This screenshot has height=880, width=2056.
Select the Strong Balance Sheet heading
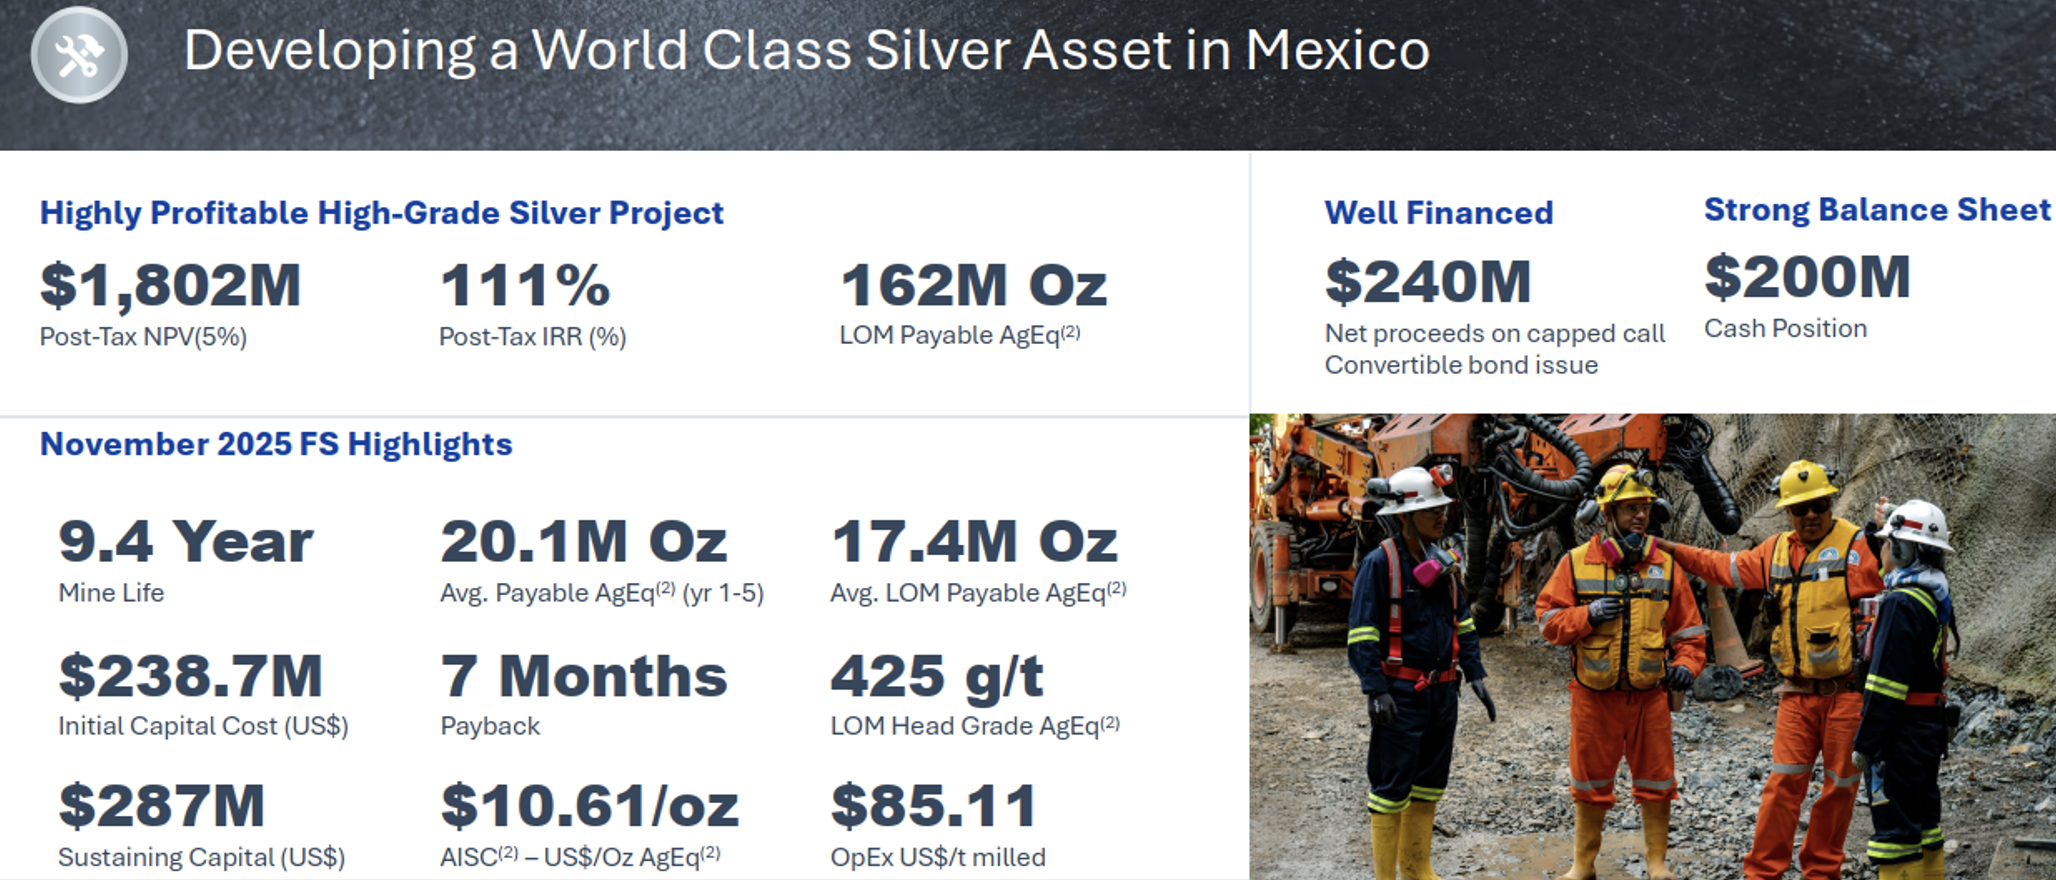tap(1876, 210)
